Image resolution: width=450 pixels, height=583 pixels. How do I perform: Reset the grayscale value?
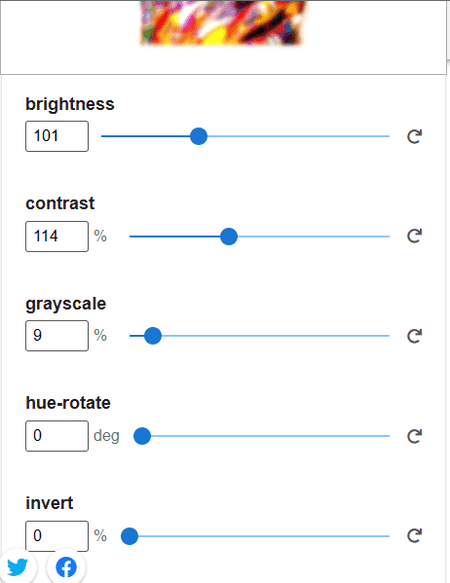point(414,336)
